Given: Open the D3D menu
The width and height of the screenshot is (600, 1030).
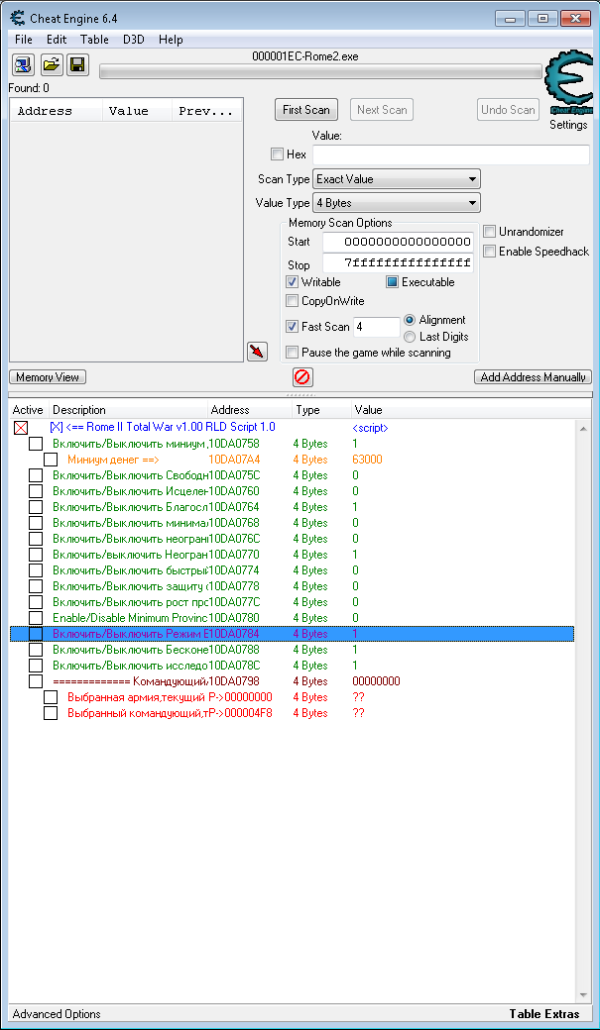Looking at the screenshot, I should pyautogui.click(x=133, y=39).
